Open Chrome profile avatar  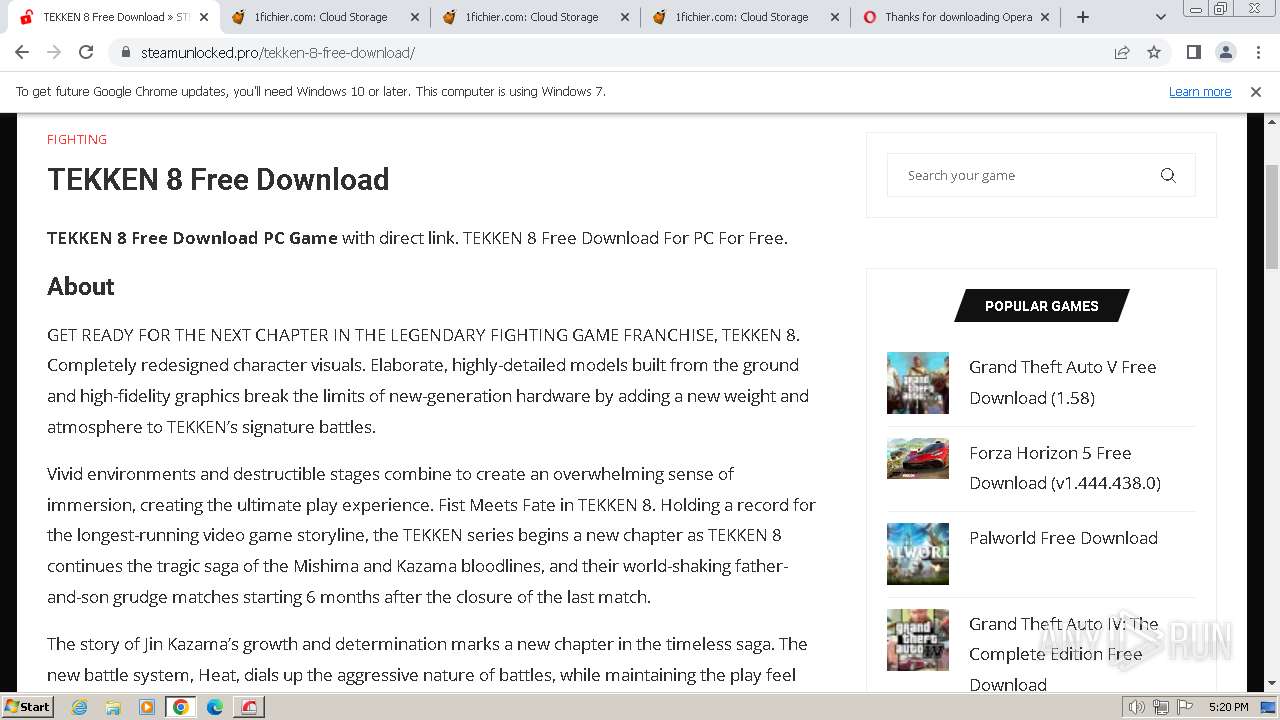[x=1225, y=52]
